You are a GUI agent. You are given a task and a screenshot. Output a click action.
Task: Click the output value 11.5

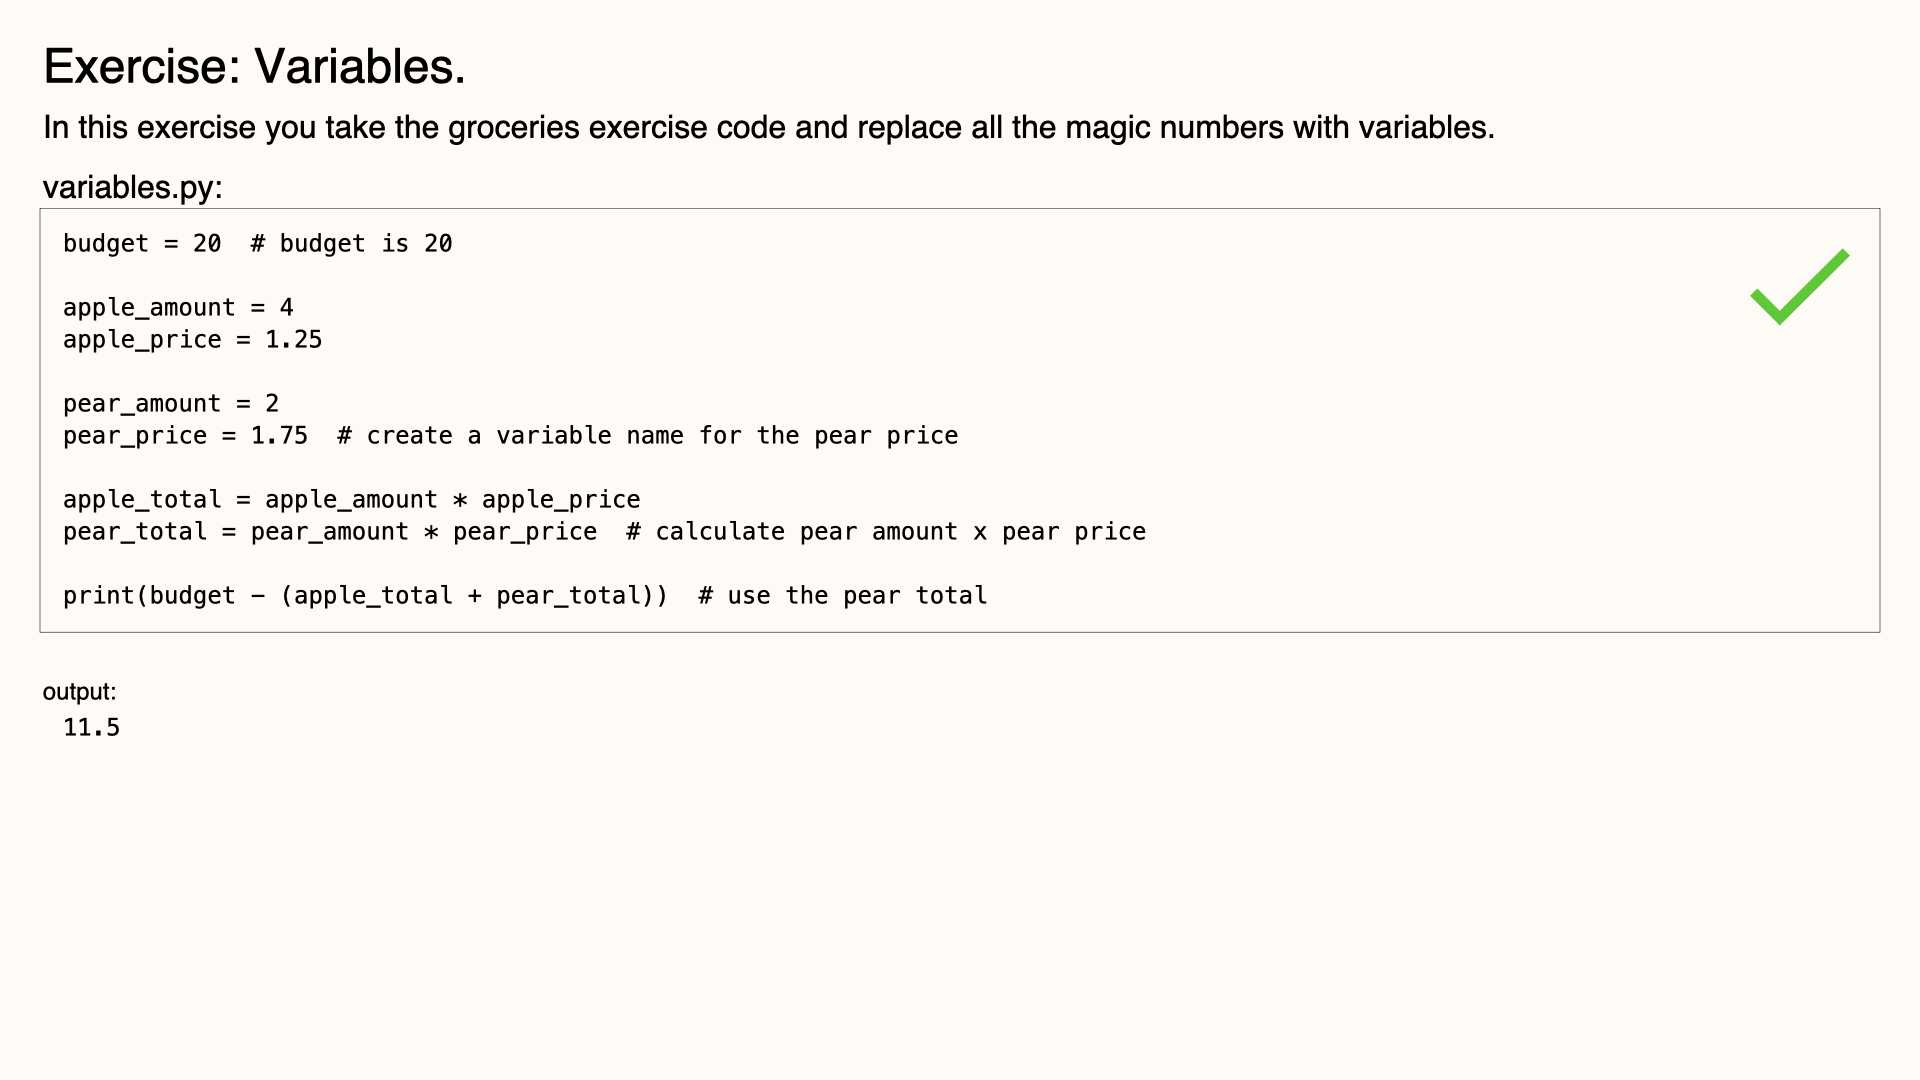[91, 727]
